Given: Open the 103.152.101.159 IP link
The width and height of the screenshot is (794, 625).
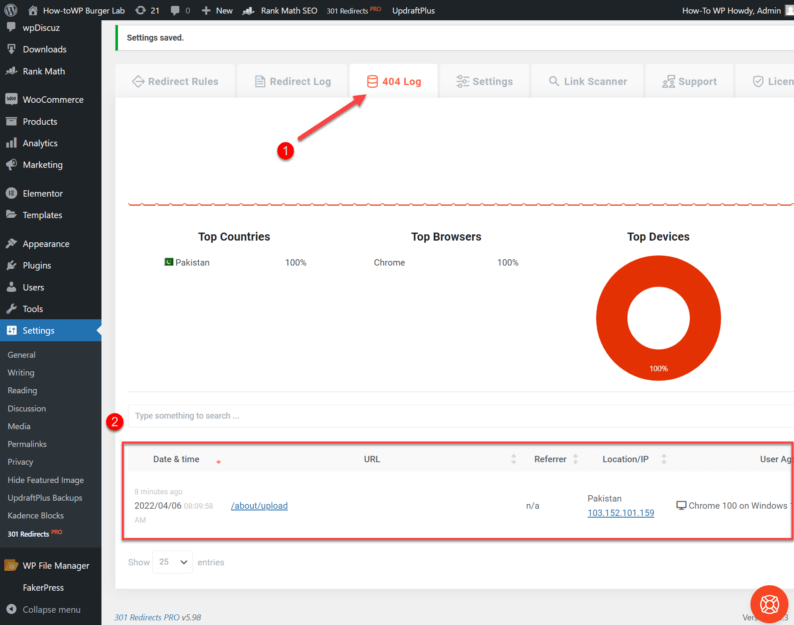Looking at the screenshot, I should 621,513.
